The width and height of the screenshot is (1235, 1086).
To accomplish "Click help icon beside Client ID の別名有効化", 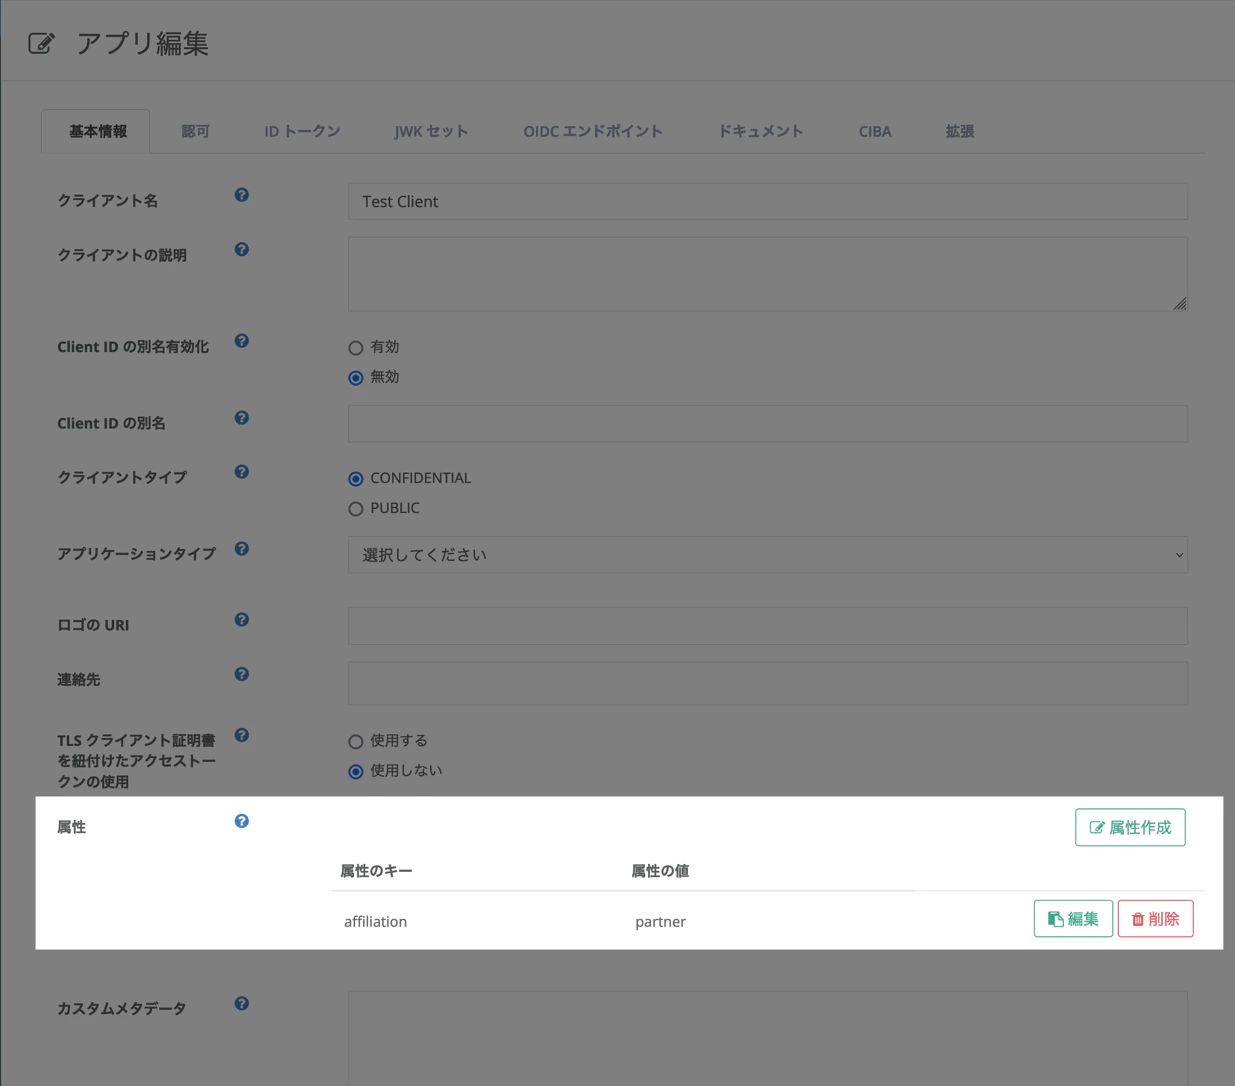I will 241,340.
